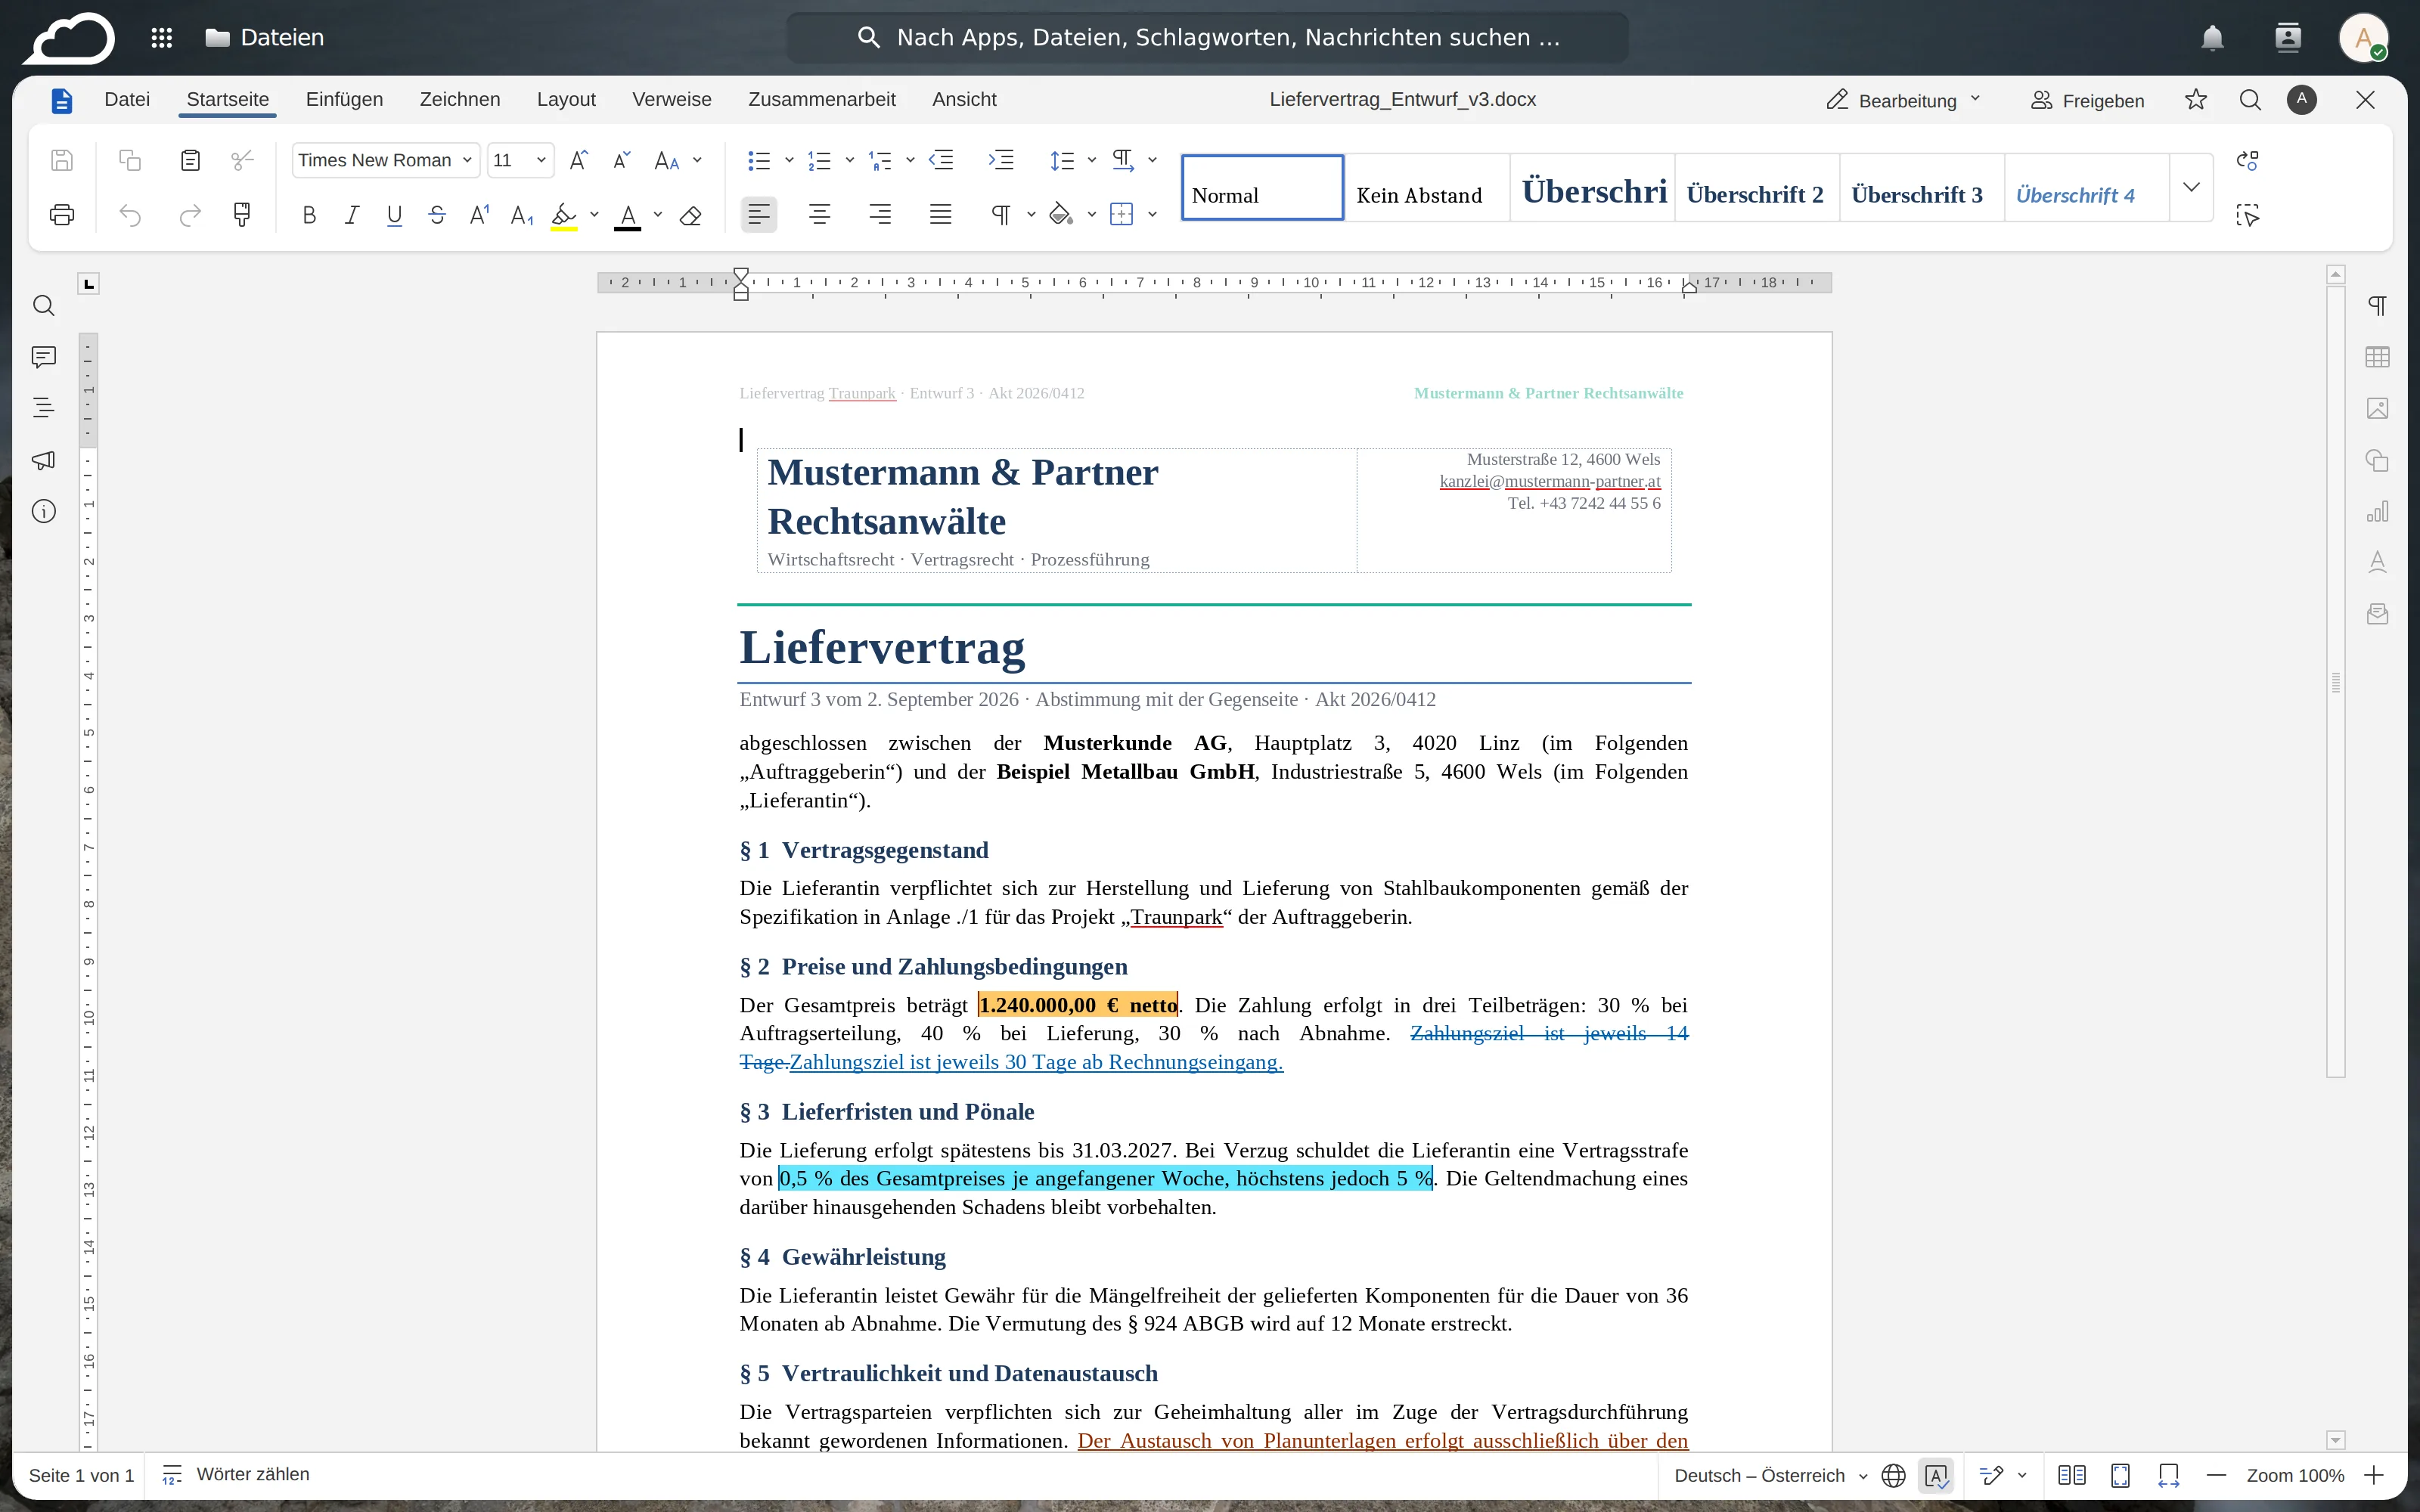Expand the styles gallery arrow

pos(2191,187)
